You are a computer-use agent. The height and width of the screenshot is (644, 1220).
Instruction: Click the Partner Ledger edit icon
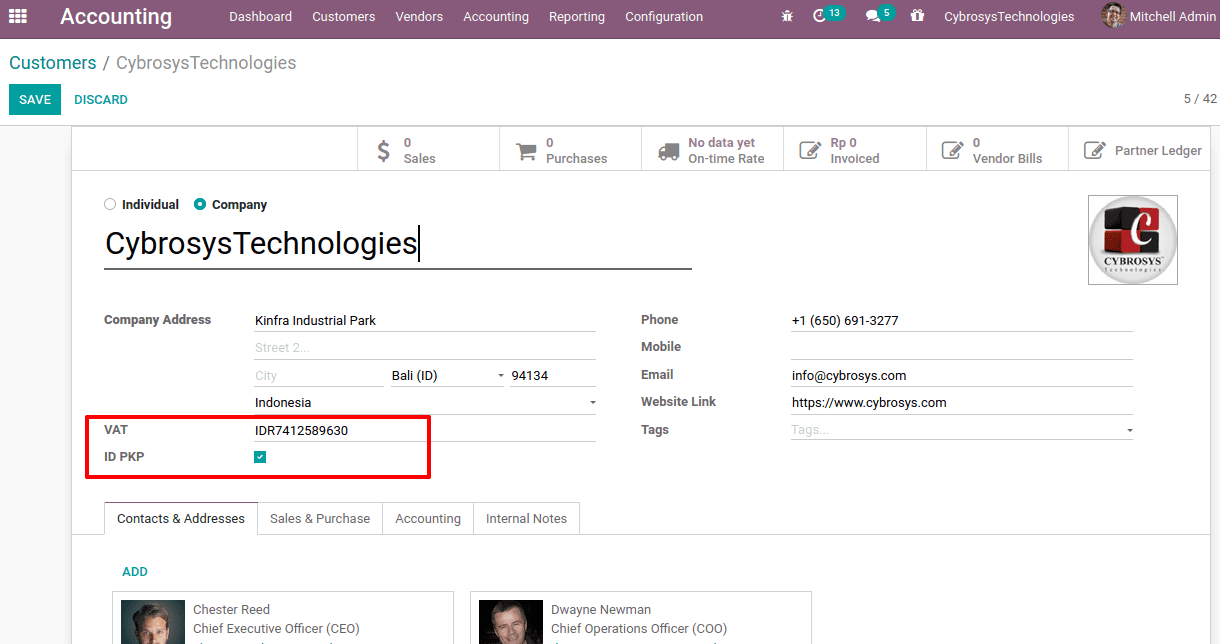coord(1095,151)
